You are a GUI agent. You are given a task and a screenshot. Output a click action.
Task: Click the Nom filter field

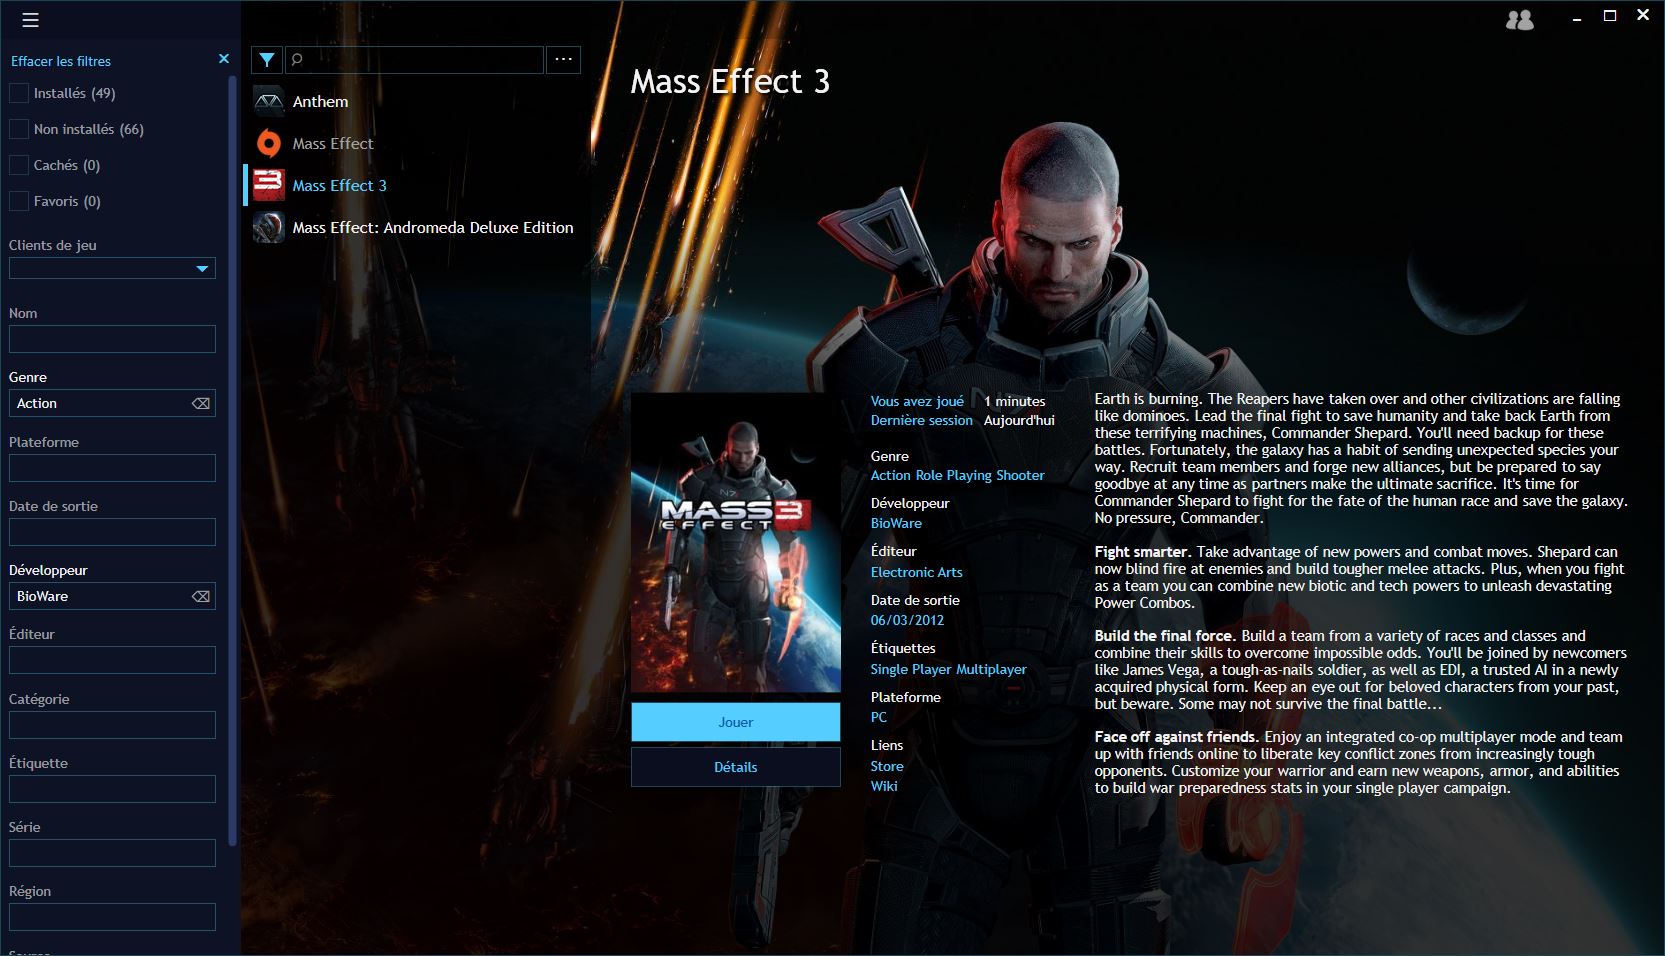(x=112, y=339)
